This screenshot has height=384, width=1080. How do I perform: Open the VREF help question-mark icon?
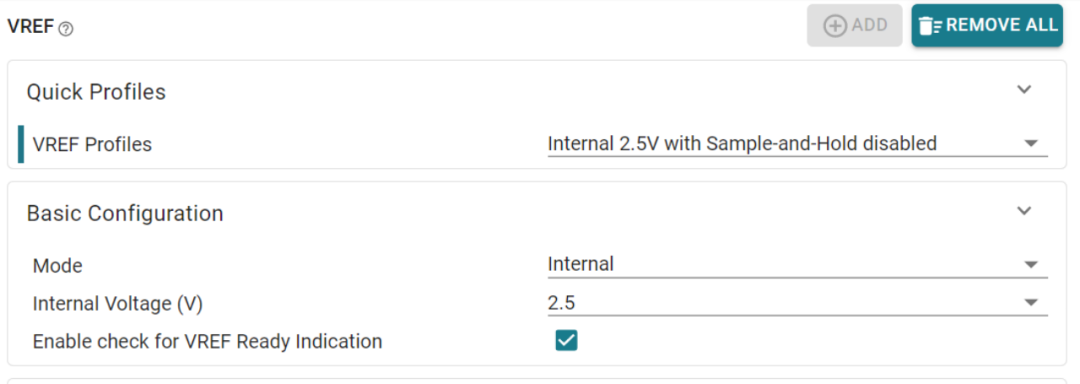pyautogui.click(x=66, y=29)
